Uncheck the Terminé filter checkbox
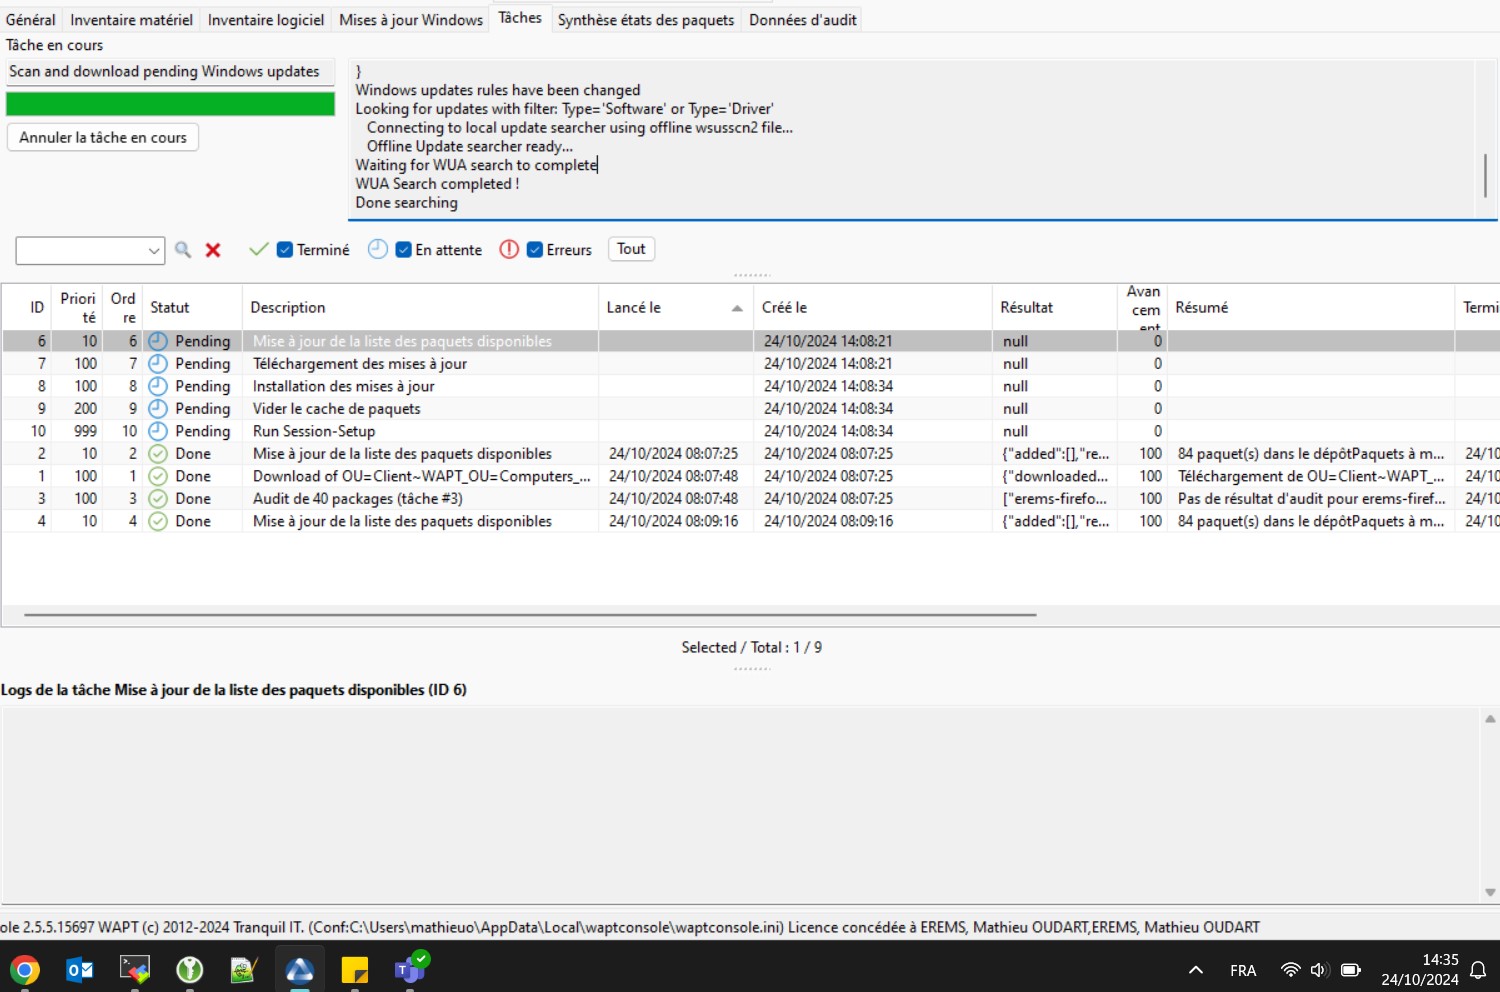1500x992 pixels. pyautogui.click(x=285, y=250)
